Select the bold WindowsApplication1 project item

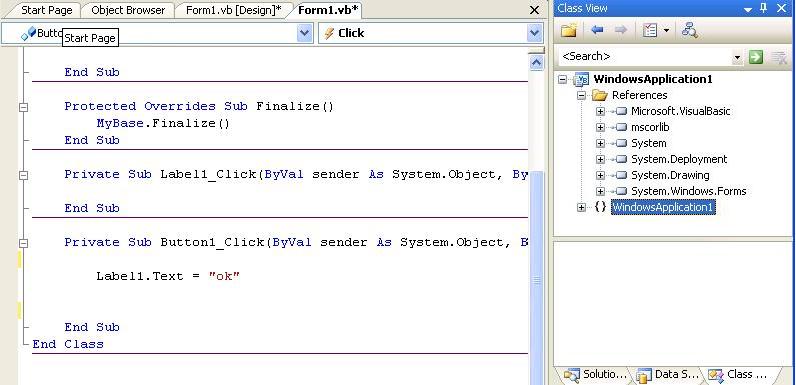click(653, 79)
